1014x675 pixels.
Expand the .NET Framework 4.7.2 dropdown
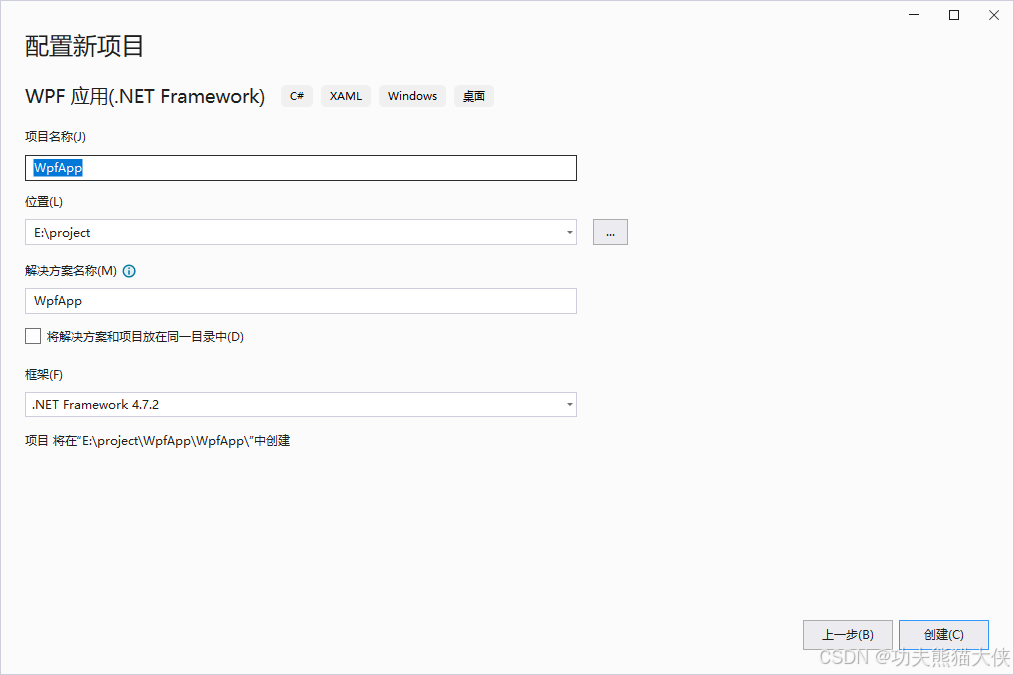pyautogui.click(x=301, y=405)
